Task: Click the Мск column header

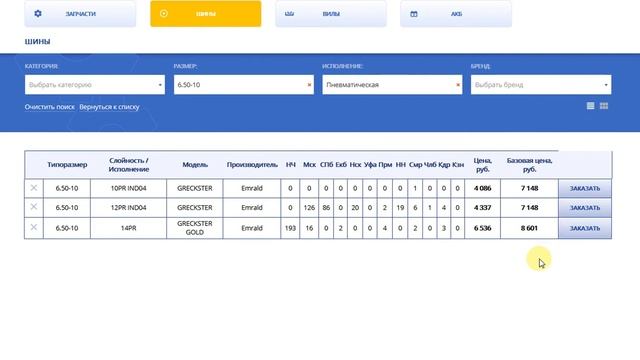Action: point(309,164)
